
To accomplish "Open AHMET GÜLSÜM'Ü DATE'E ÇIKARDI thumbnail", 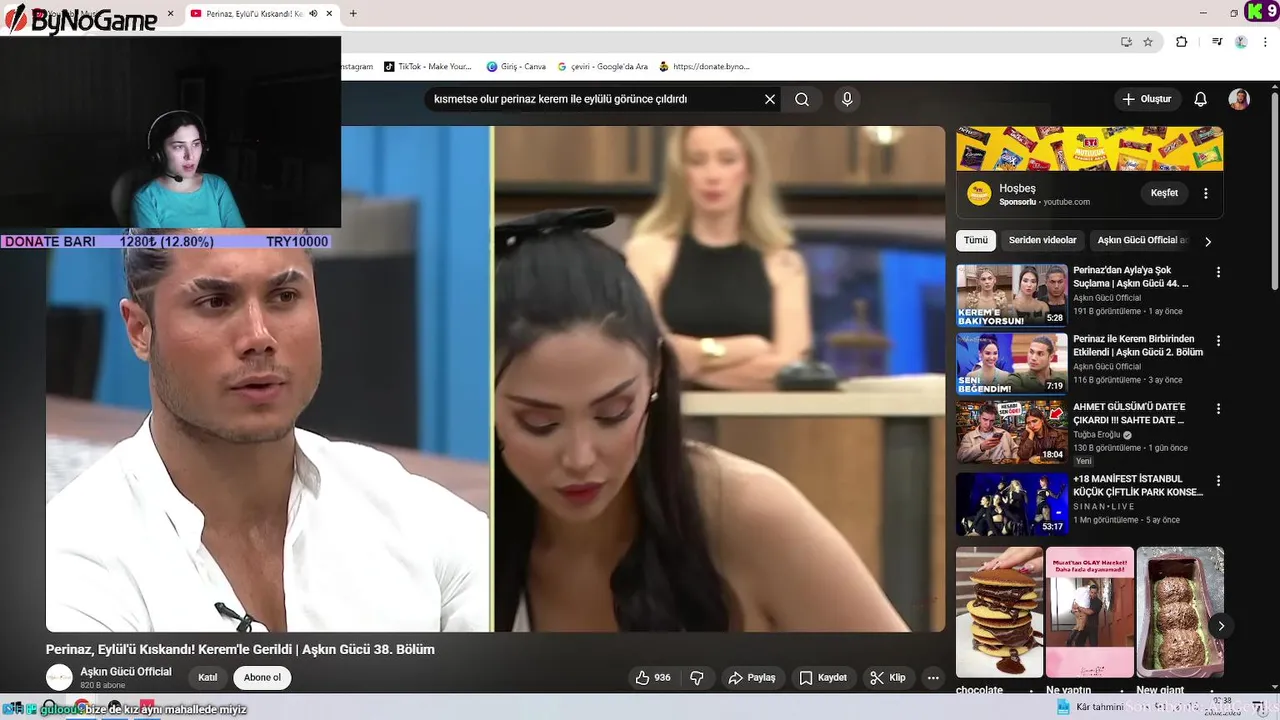I will [1012, 432].
